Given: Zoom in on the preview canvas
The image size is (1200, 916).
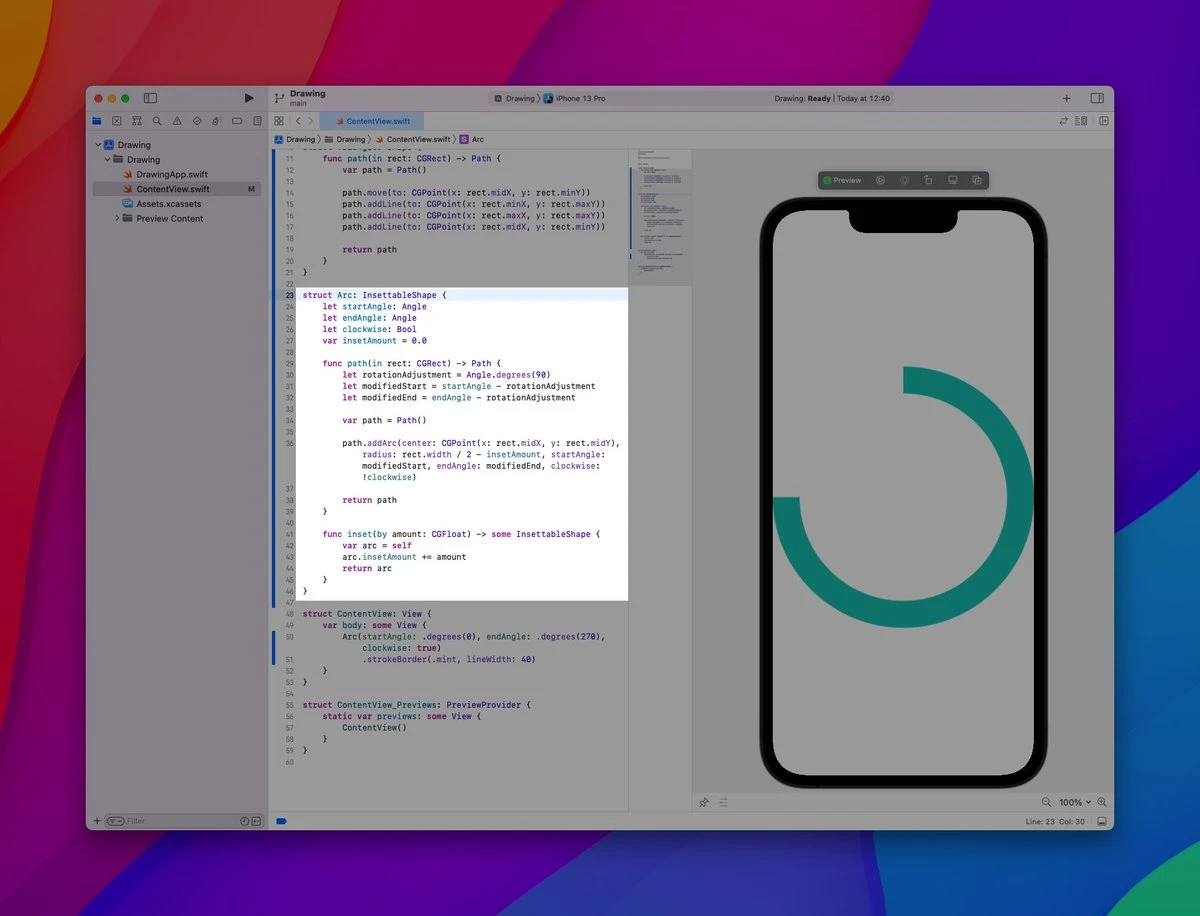Looking at the screenshot, I should (1102, 802).
